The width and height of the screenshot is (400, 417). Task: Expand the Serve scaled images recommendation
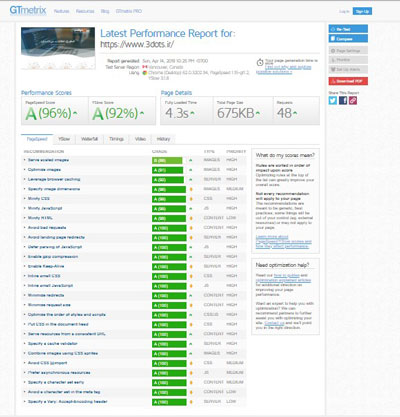point(48,160)
